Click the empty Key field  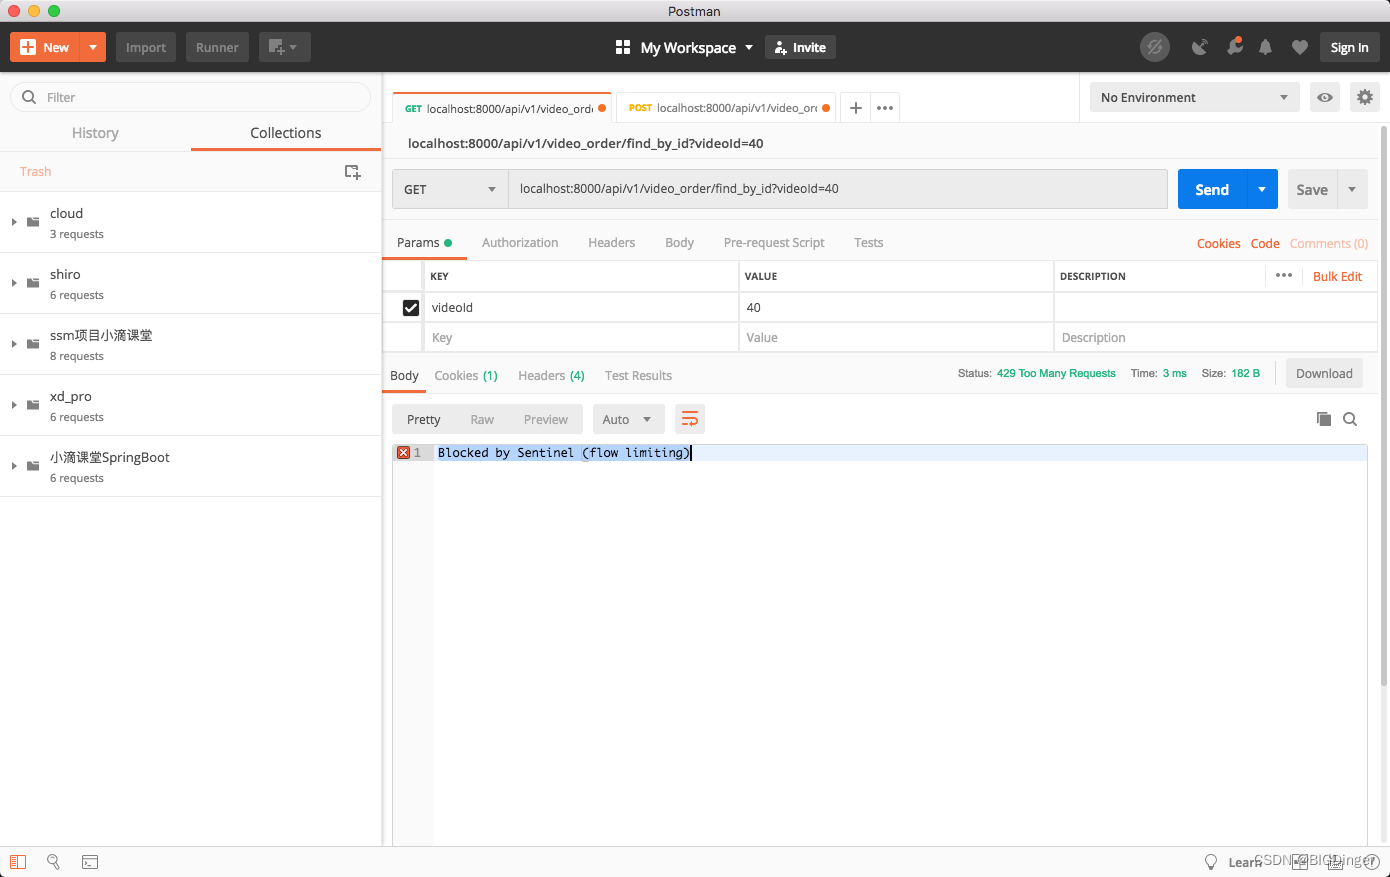coord(580,338)
